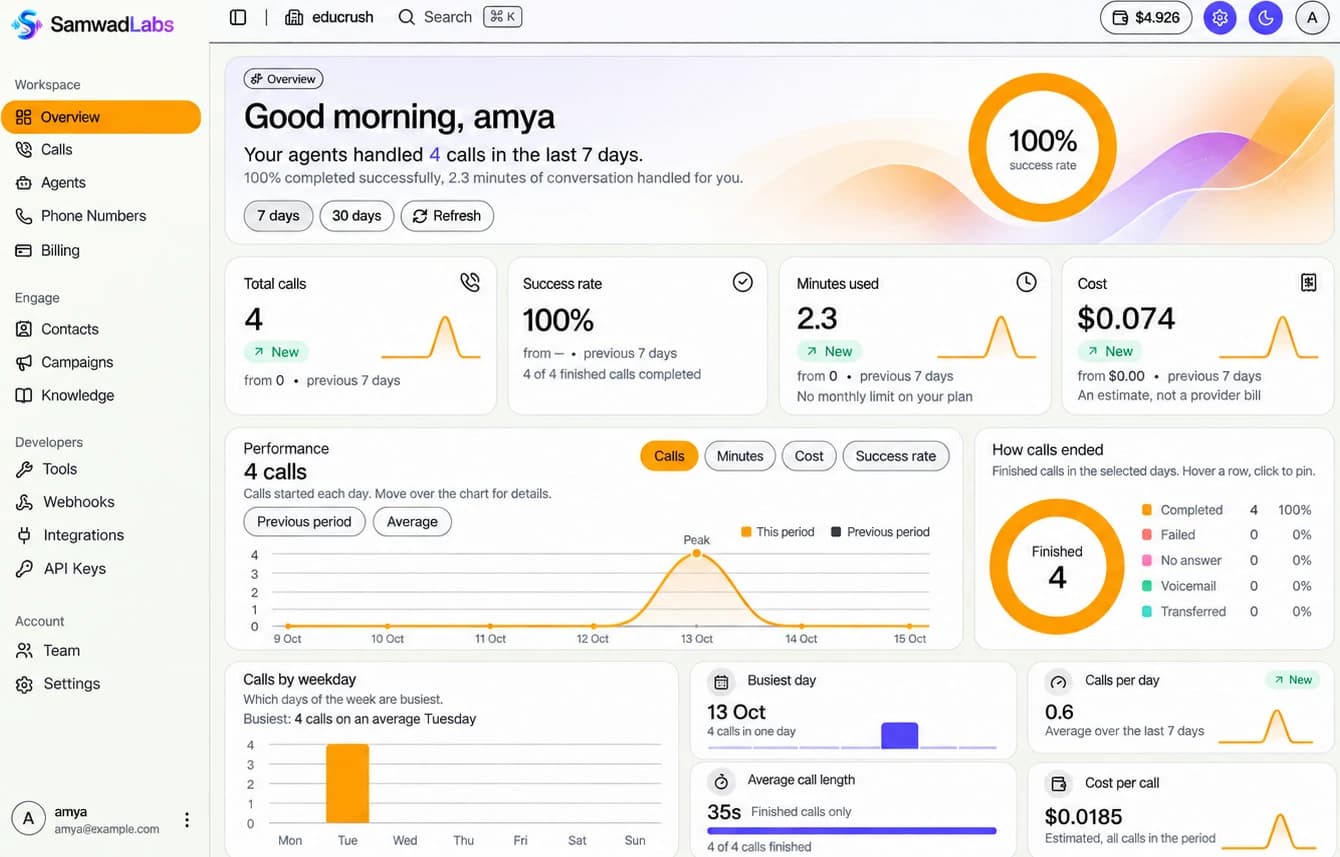Click the phone icon on Total calls card
The width and height of the screenshot is (1340, 857).
click(x=470, y=283)
